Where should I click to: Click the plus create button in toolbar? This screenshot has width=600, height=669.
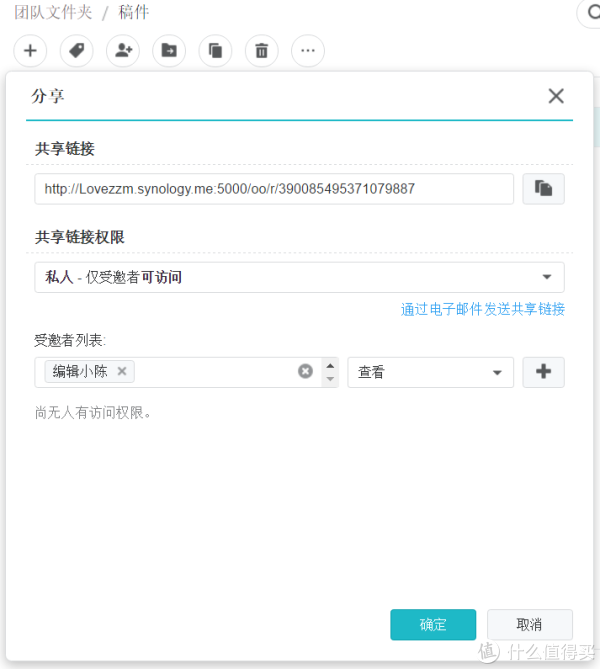pos(30,50)
